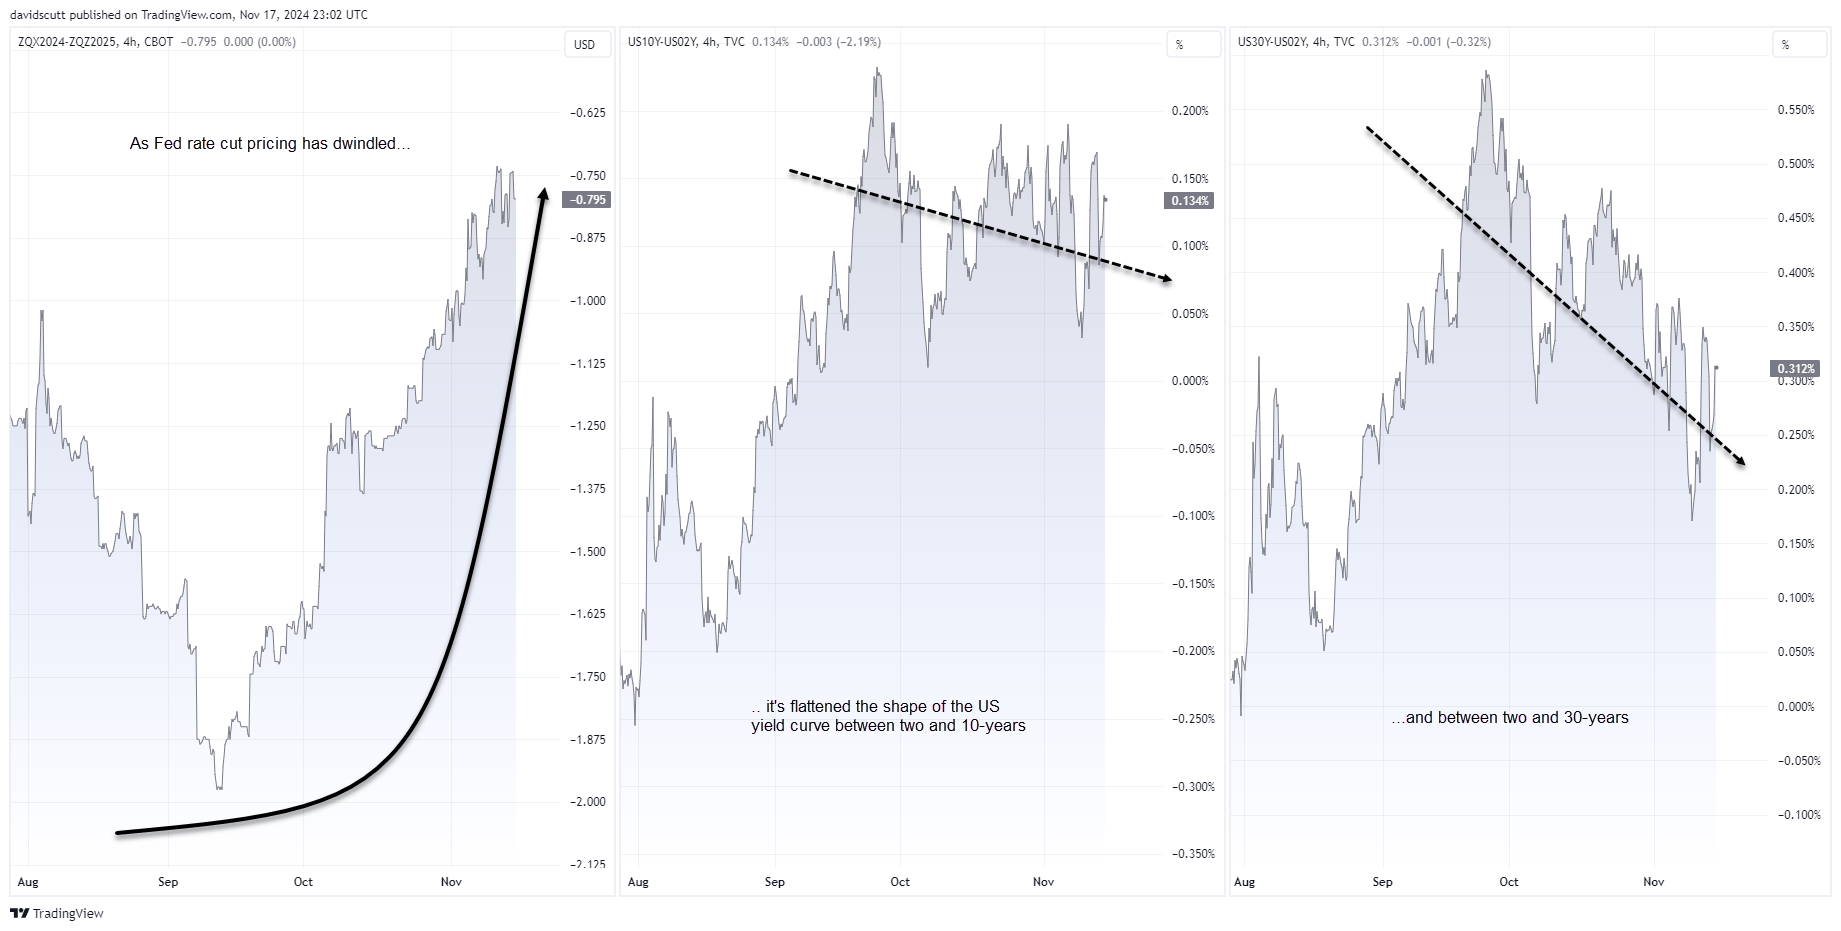Click the -1.250 price axis label
This screenshot has width=1841, height=931.
(587, 426)
